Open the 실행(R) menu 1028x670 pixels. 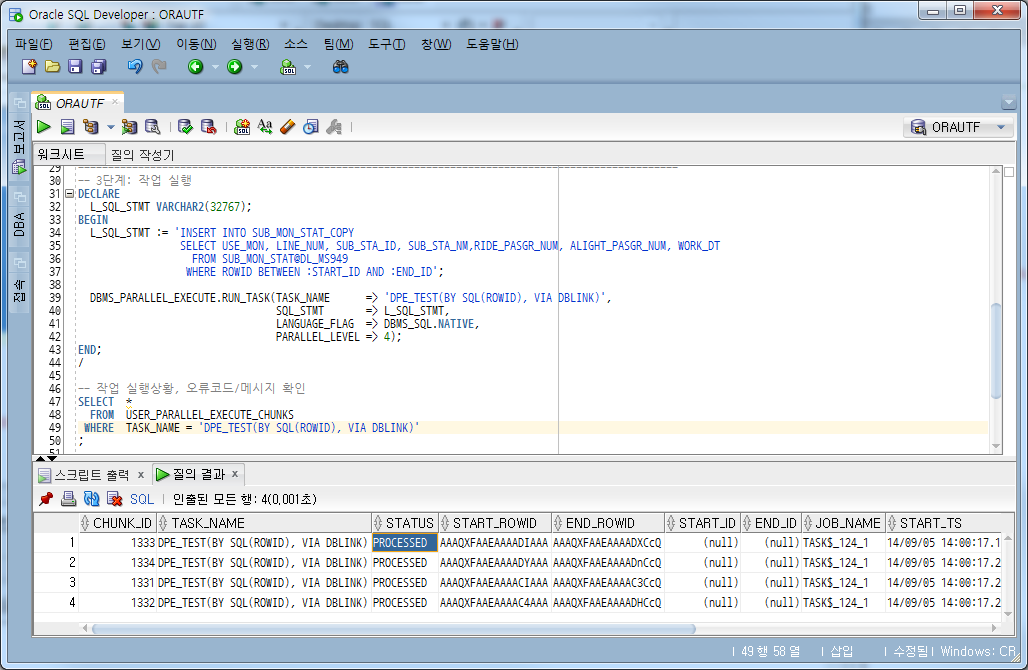point(250,44)
